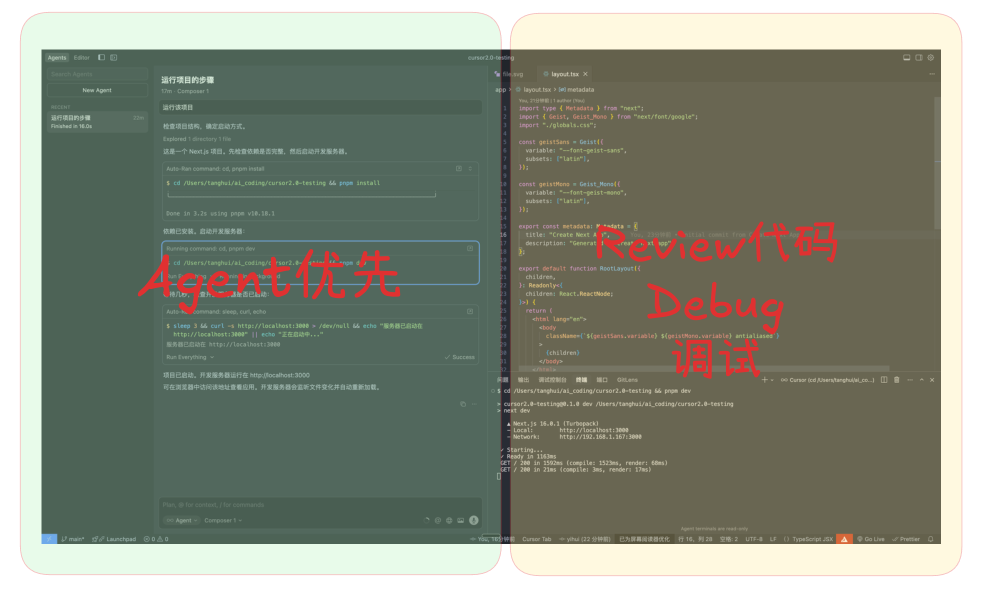Click the main branch indicator in status bar

point(72,539)
